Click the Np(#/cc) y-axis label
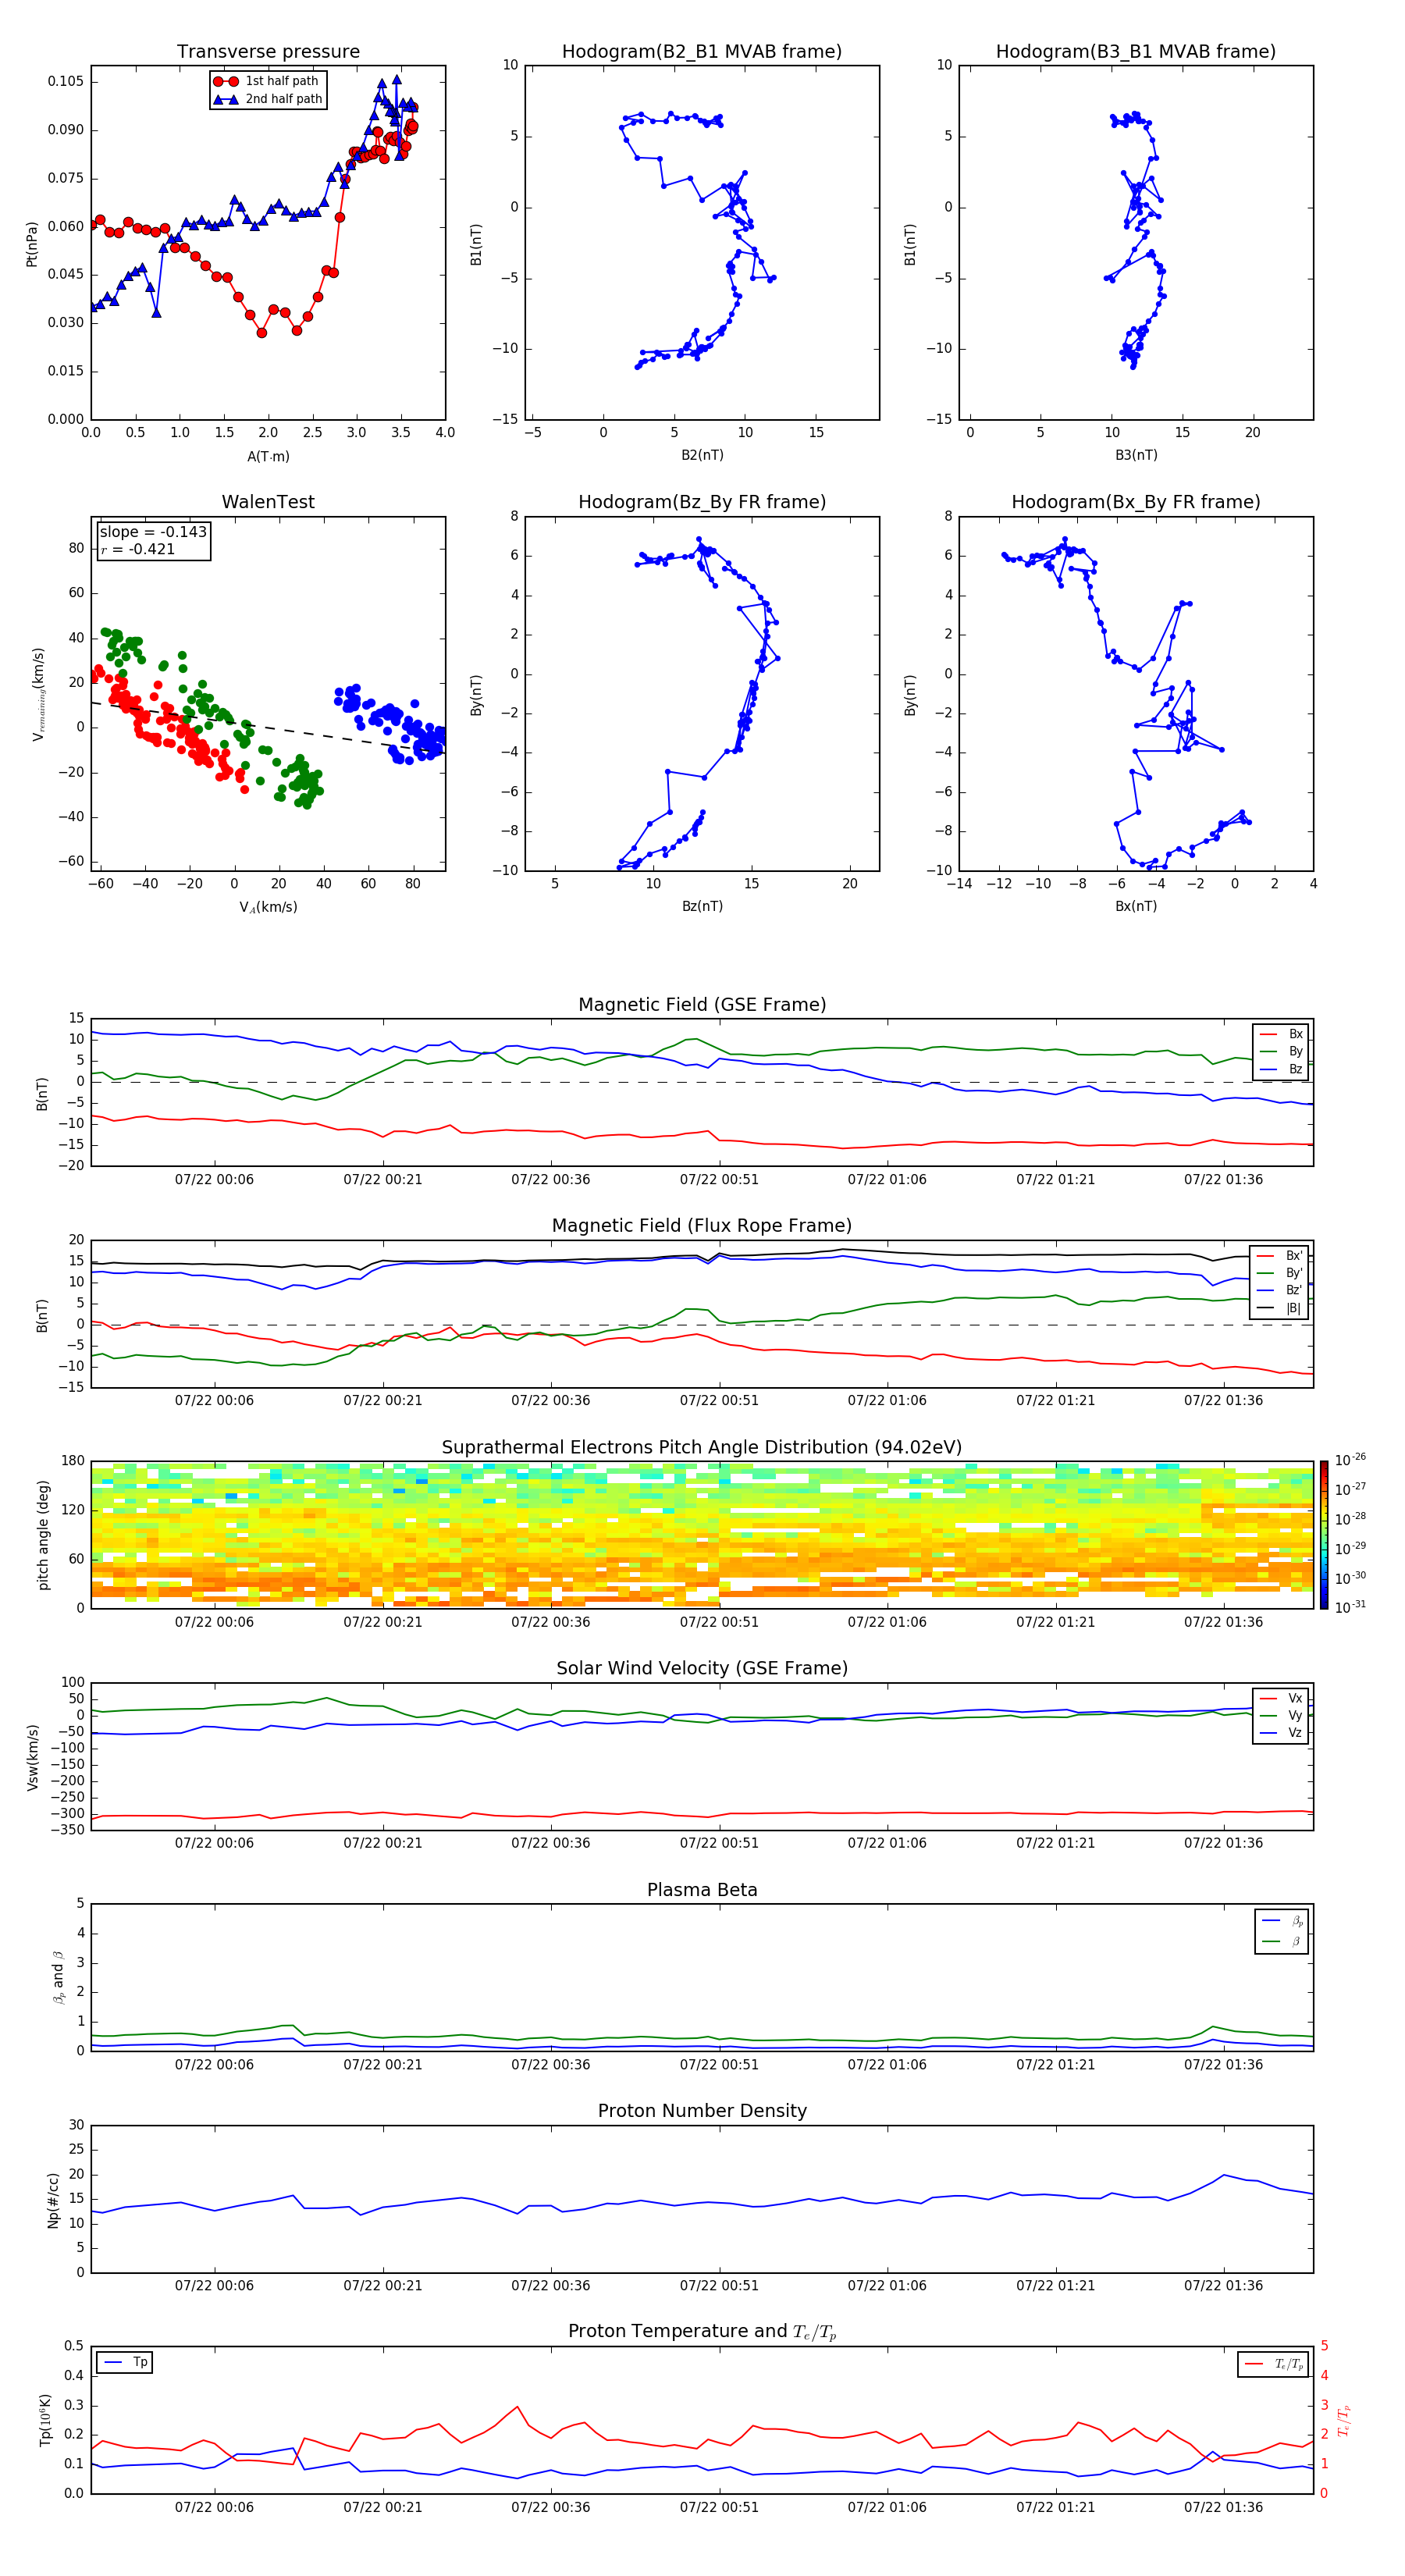Viewport: 1405px width, 2576px height. [53, 2200]
